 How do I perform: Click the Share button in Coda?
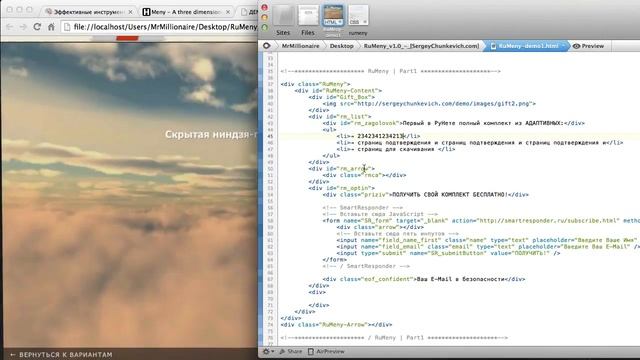(x=291, y=351)
